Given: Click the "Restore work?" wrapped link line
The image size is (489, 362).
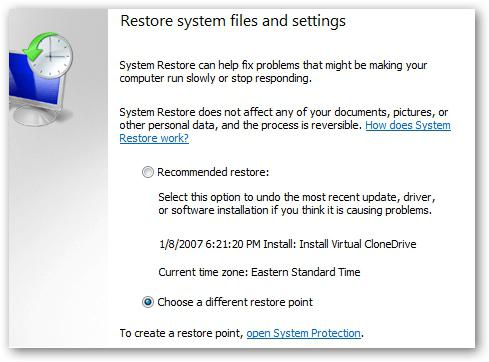Looking at the screenshot, I should click(154, 138).
